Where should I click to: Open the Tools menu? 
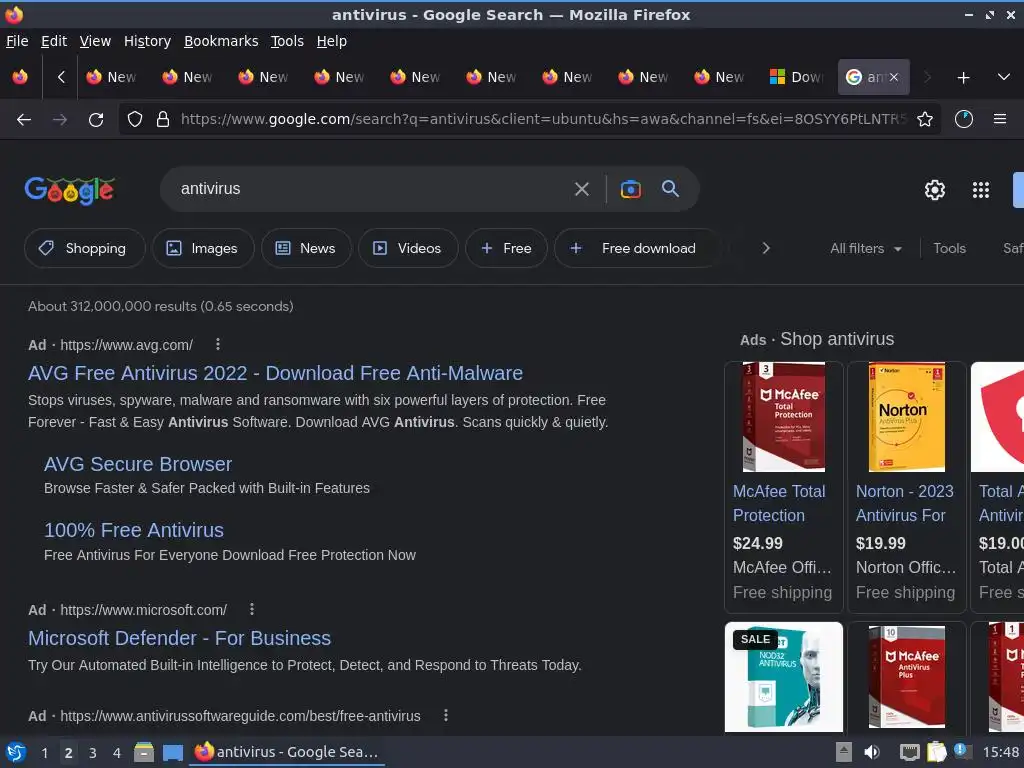point(287,41)
